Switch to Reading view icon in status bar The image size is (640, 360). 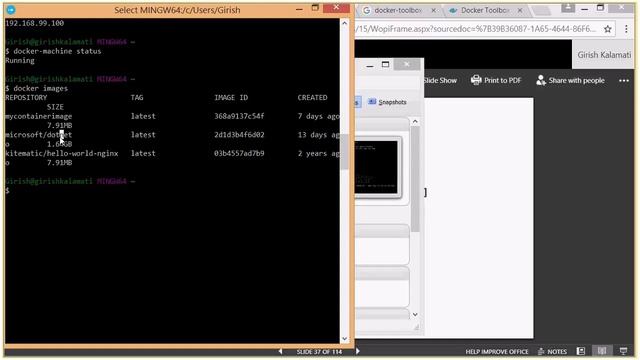coord(602,351)
